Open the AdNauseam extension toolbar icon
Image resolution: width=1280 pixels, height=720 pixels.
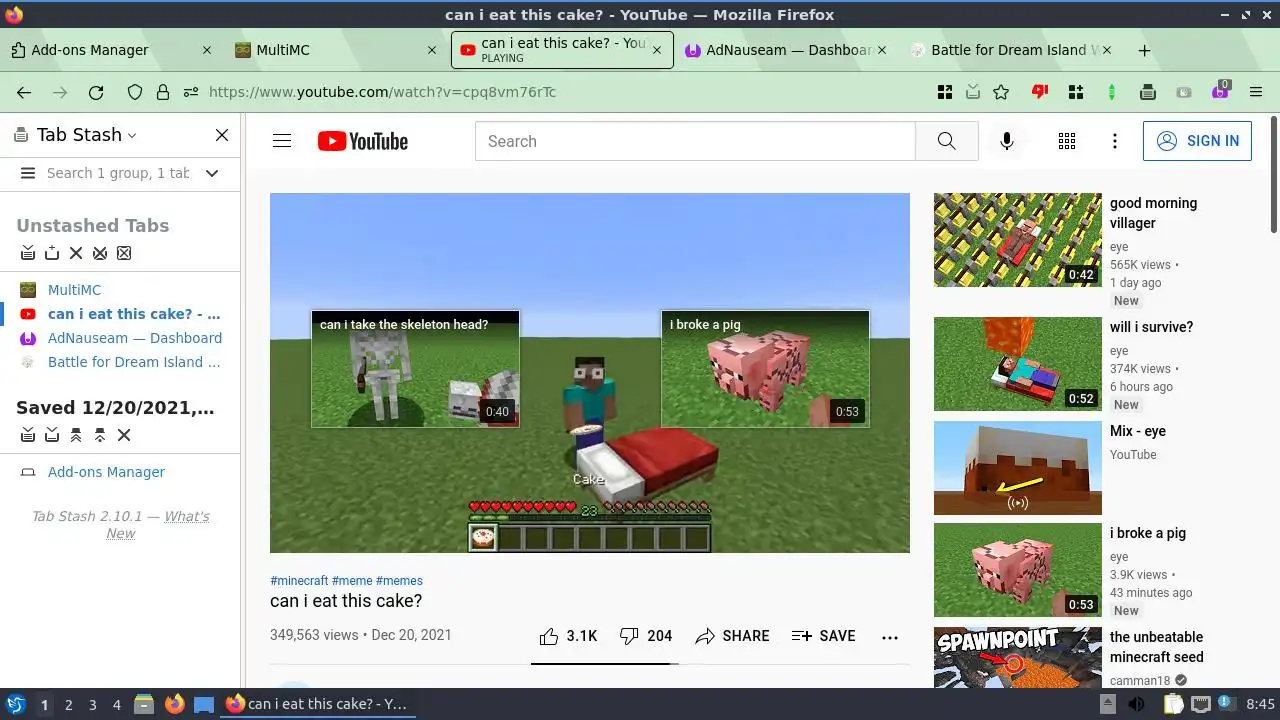[x=1220, y=91]
